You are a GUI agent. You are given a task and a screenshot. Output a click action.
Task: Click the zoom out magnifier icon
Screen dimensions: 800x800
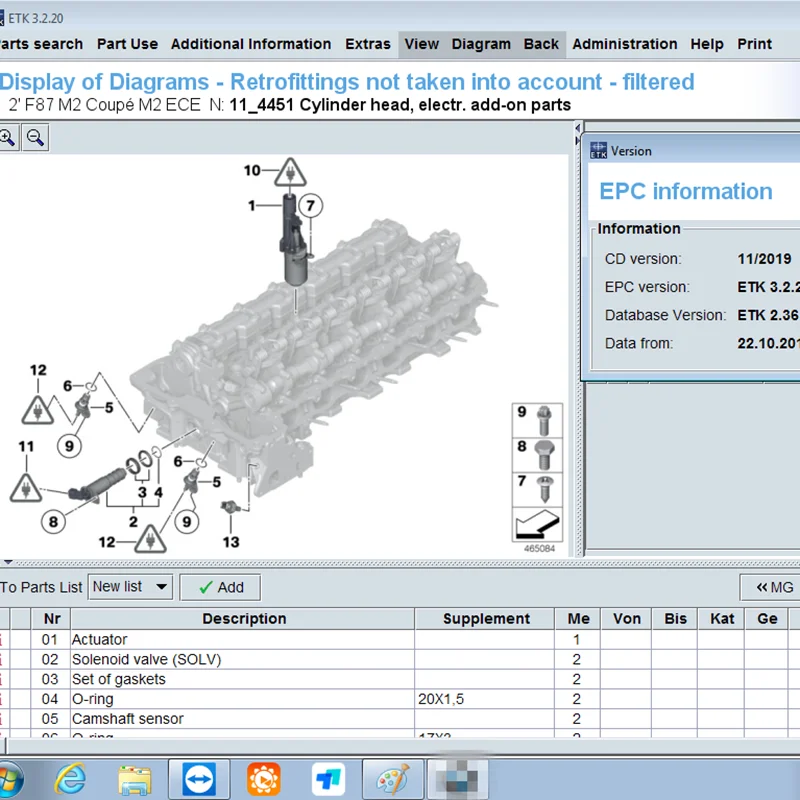pyautogui.click(x=35, y=138)
